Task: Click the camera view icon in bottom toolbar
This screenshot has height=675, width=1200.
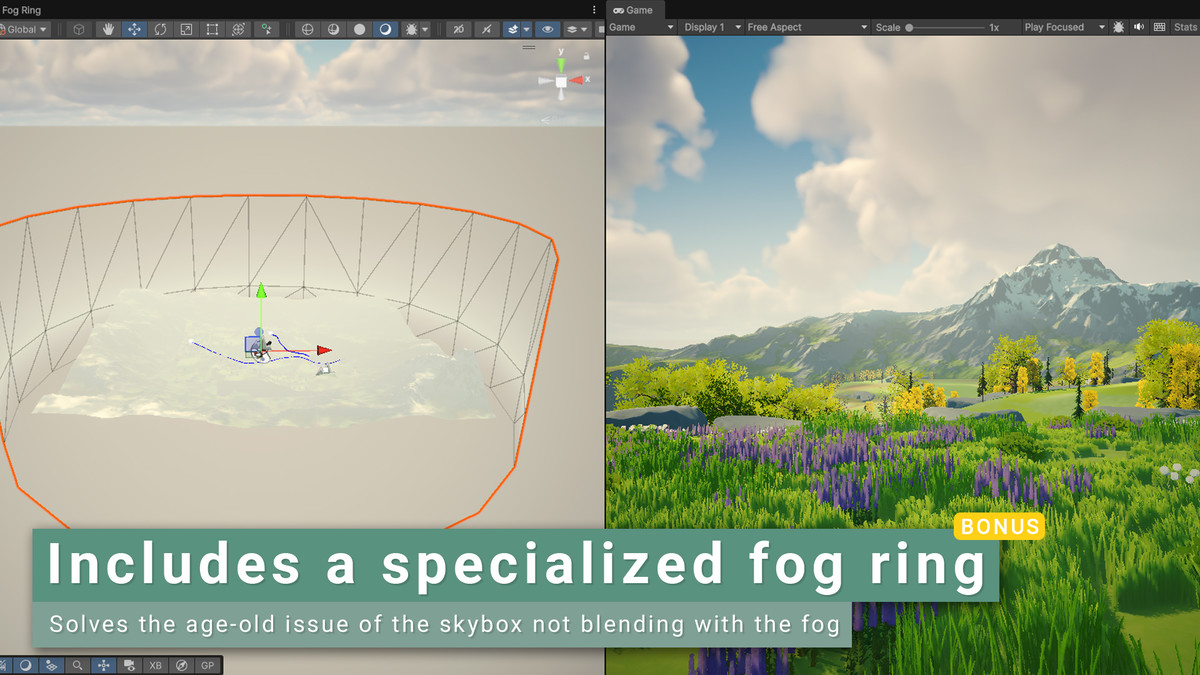Action: pyautogui.click(x=129, y=665)
